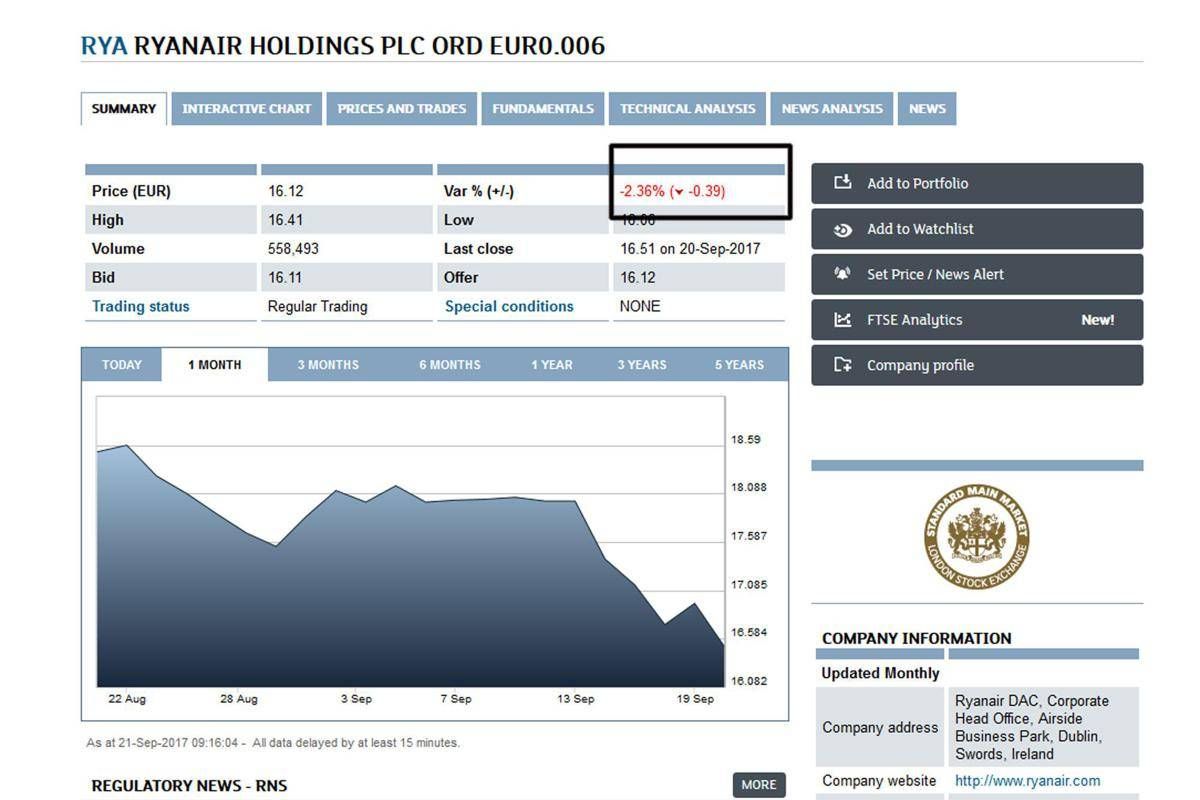
Task: Click the Volume value 558,493
Action: pyautogui.click(x=294, y=249)
